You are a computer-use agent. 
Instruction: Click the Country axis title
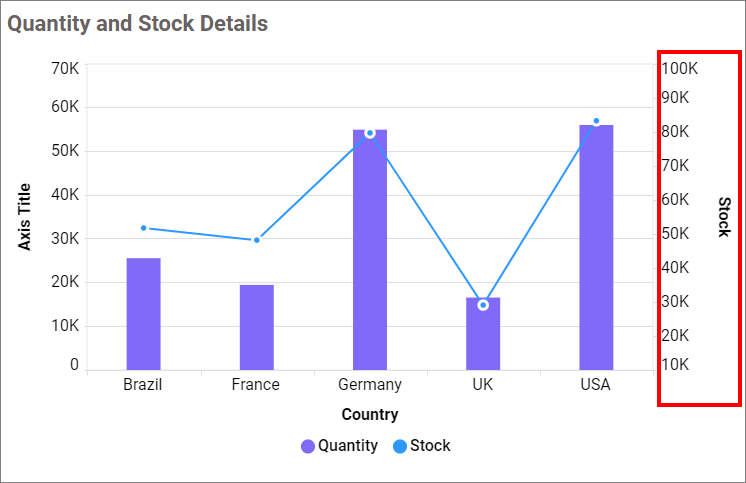[370, 414]
